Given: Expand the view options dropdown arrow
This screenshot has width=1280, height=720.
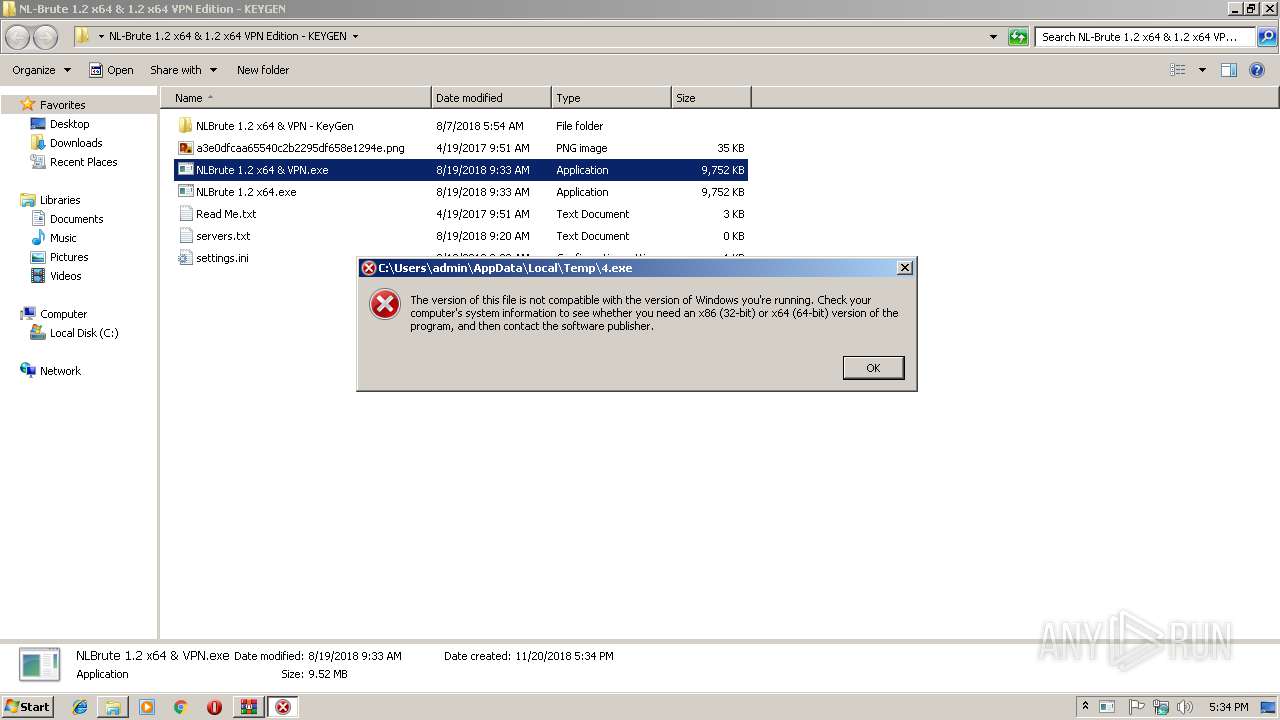Looking at the screenshot, I should (x=1202, y=70).
